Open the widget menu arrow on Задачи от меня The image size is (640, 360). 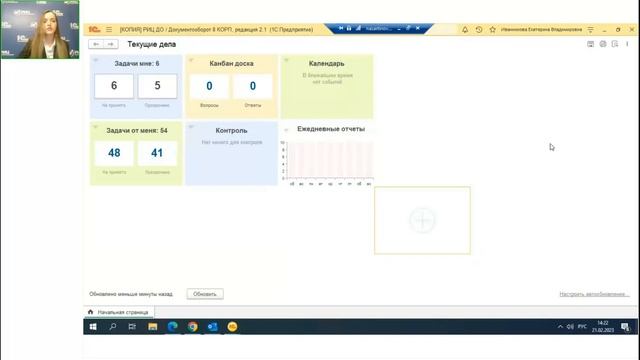coord(96,127)
